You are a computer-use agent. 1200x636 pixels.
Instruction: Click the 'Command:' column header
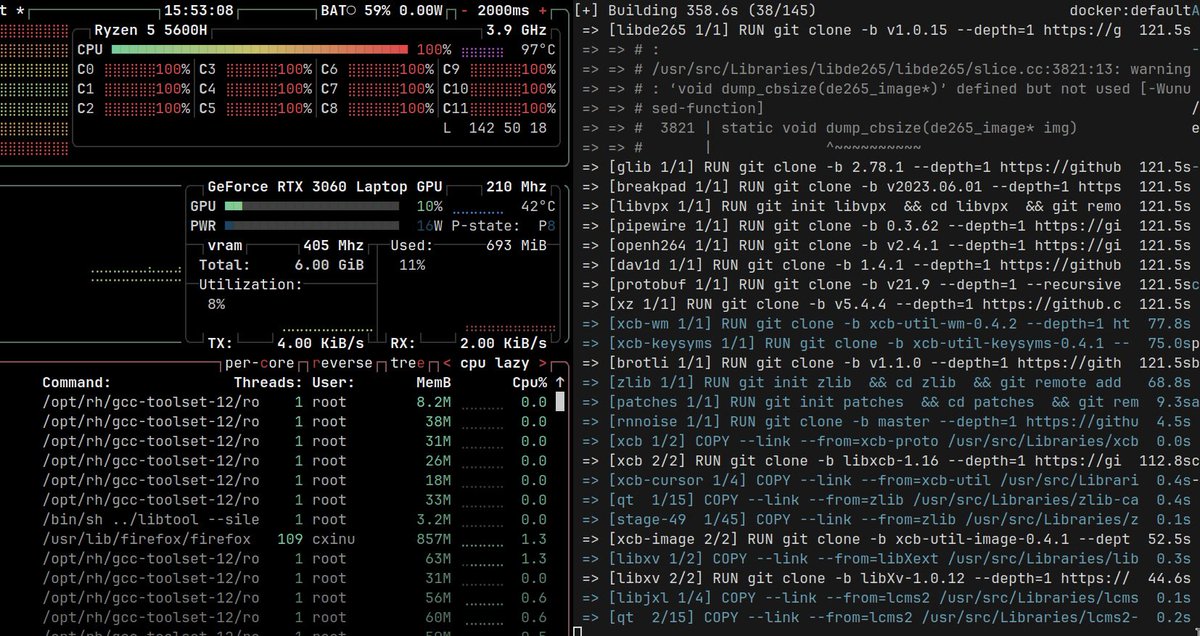(77, 383)
